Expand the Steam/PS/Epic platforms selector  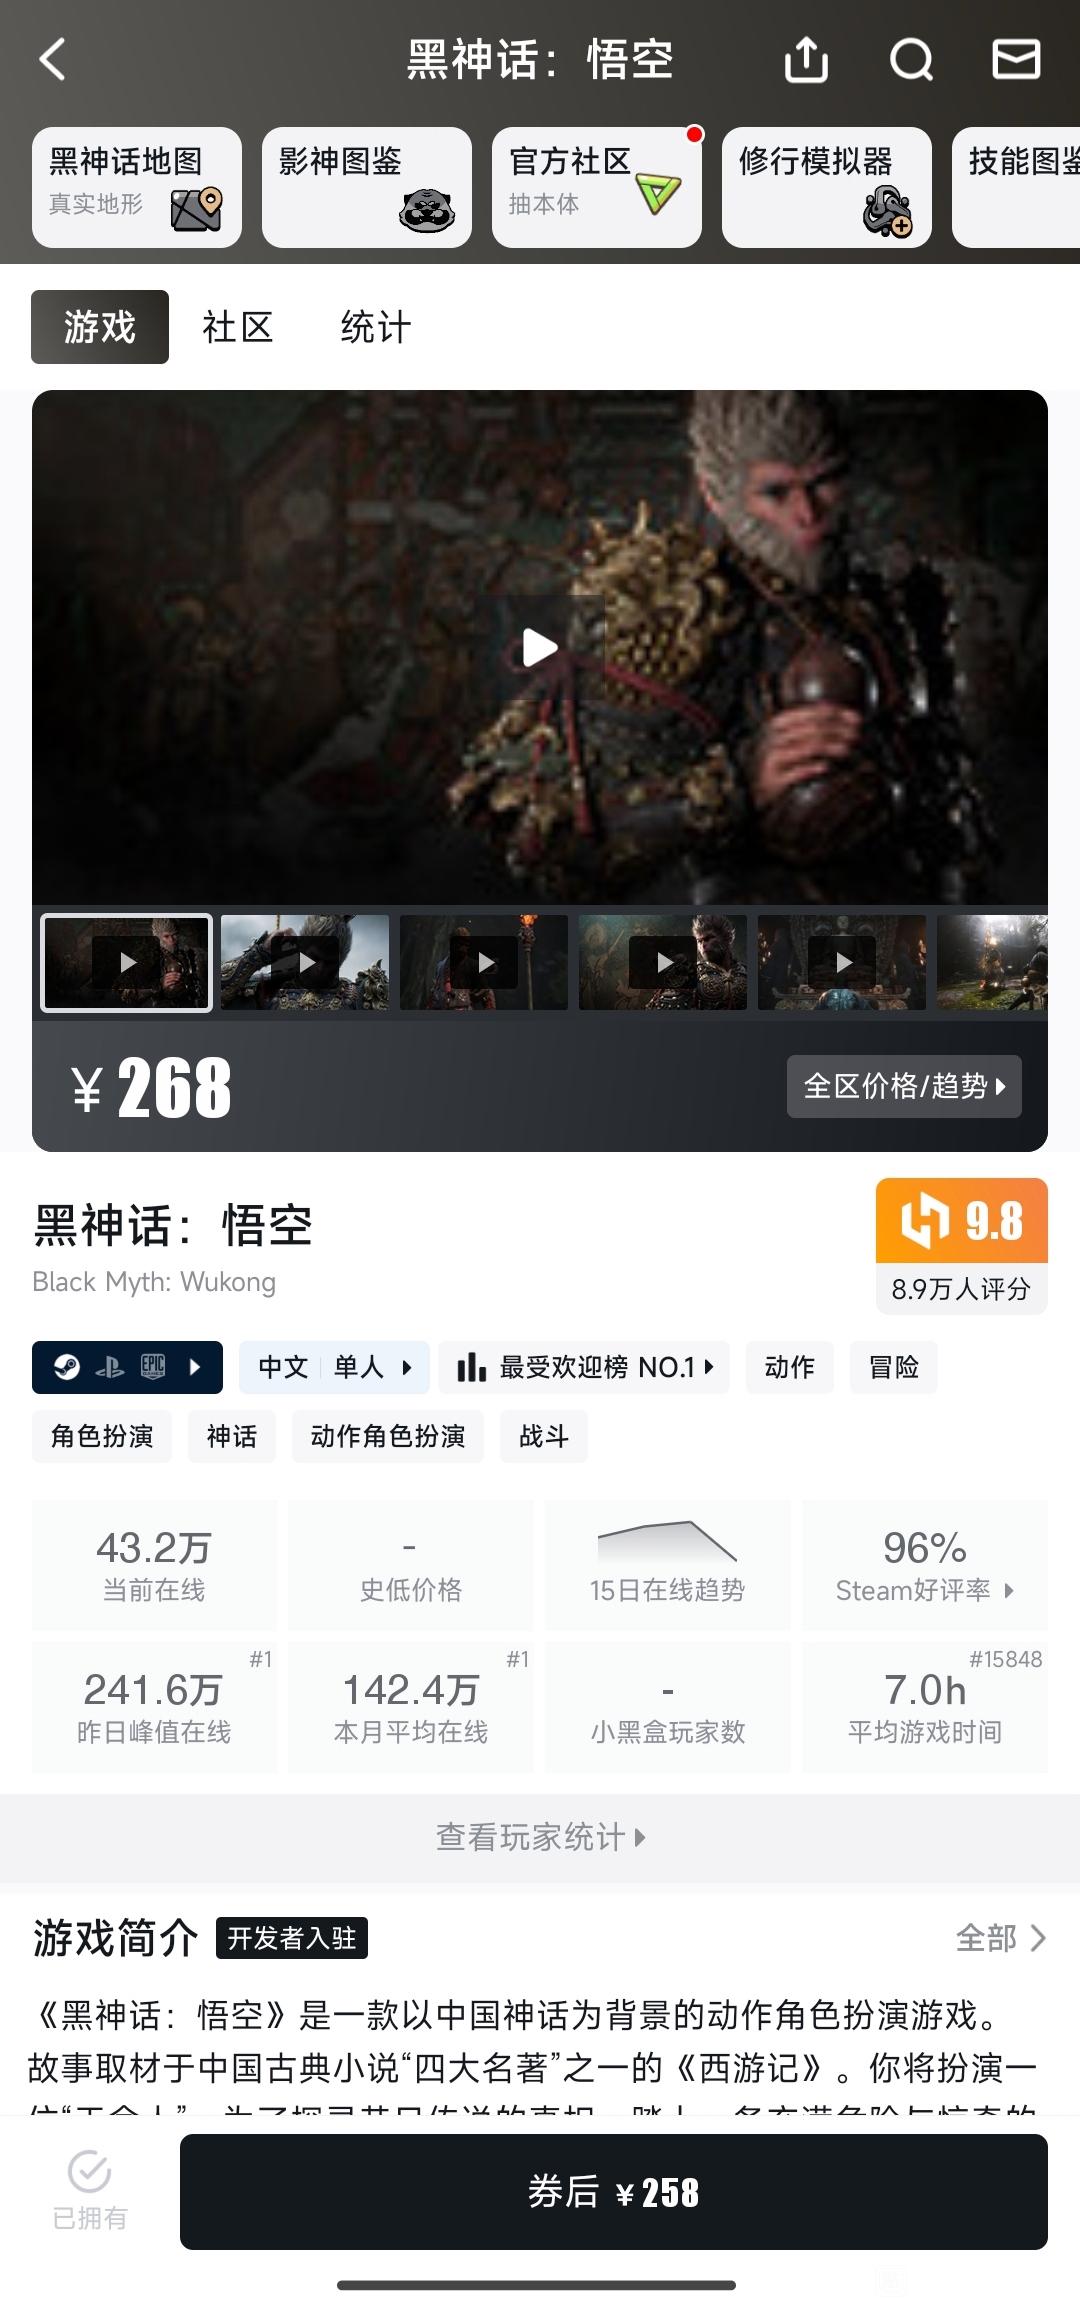(x=127, y=1367)
